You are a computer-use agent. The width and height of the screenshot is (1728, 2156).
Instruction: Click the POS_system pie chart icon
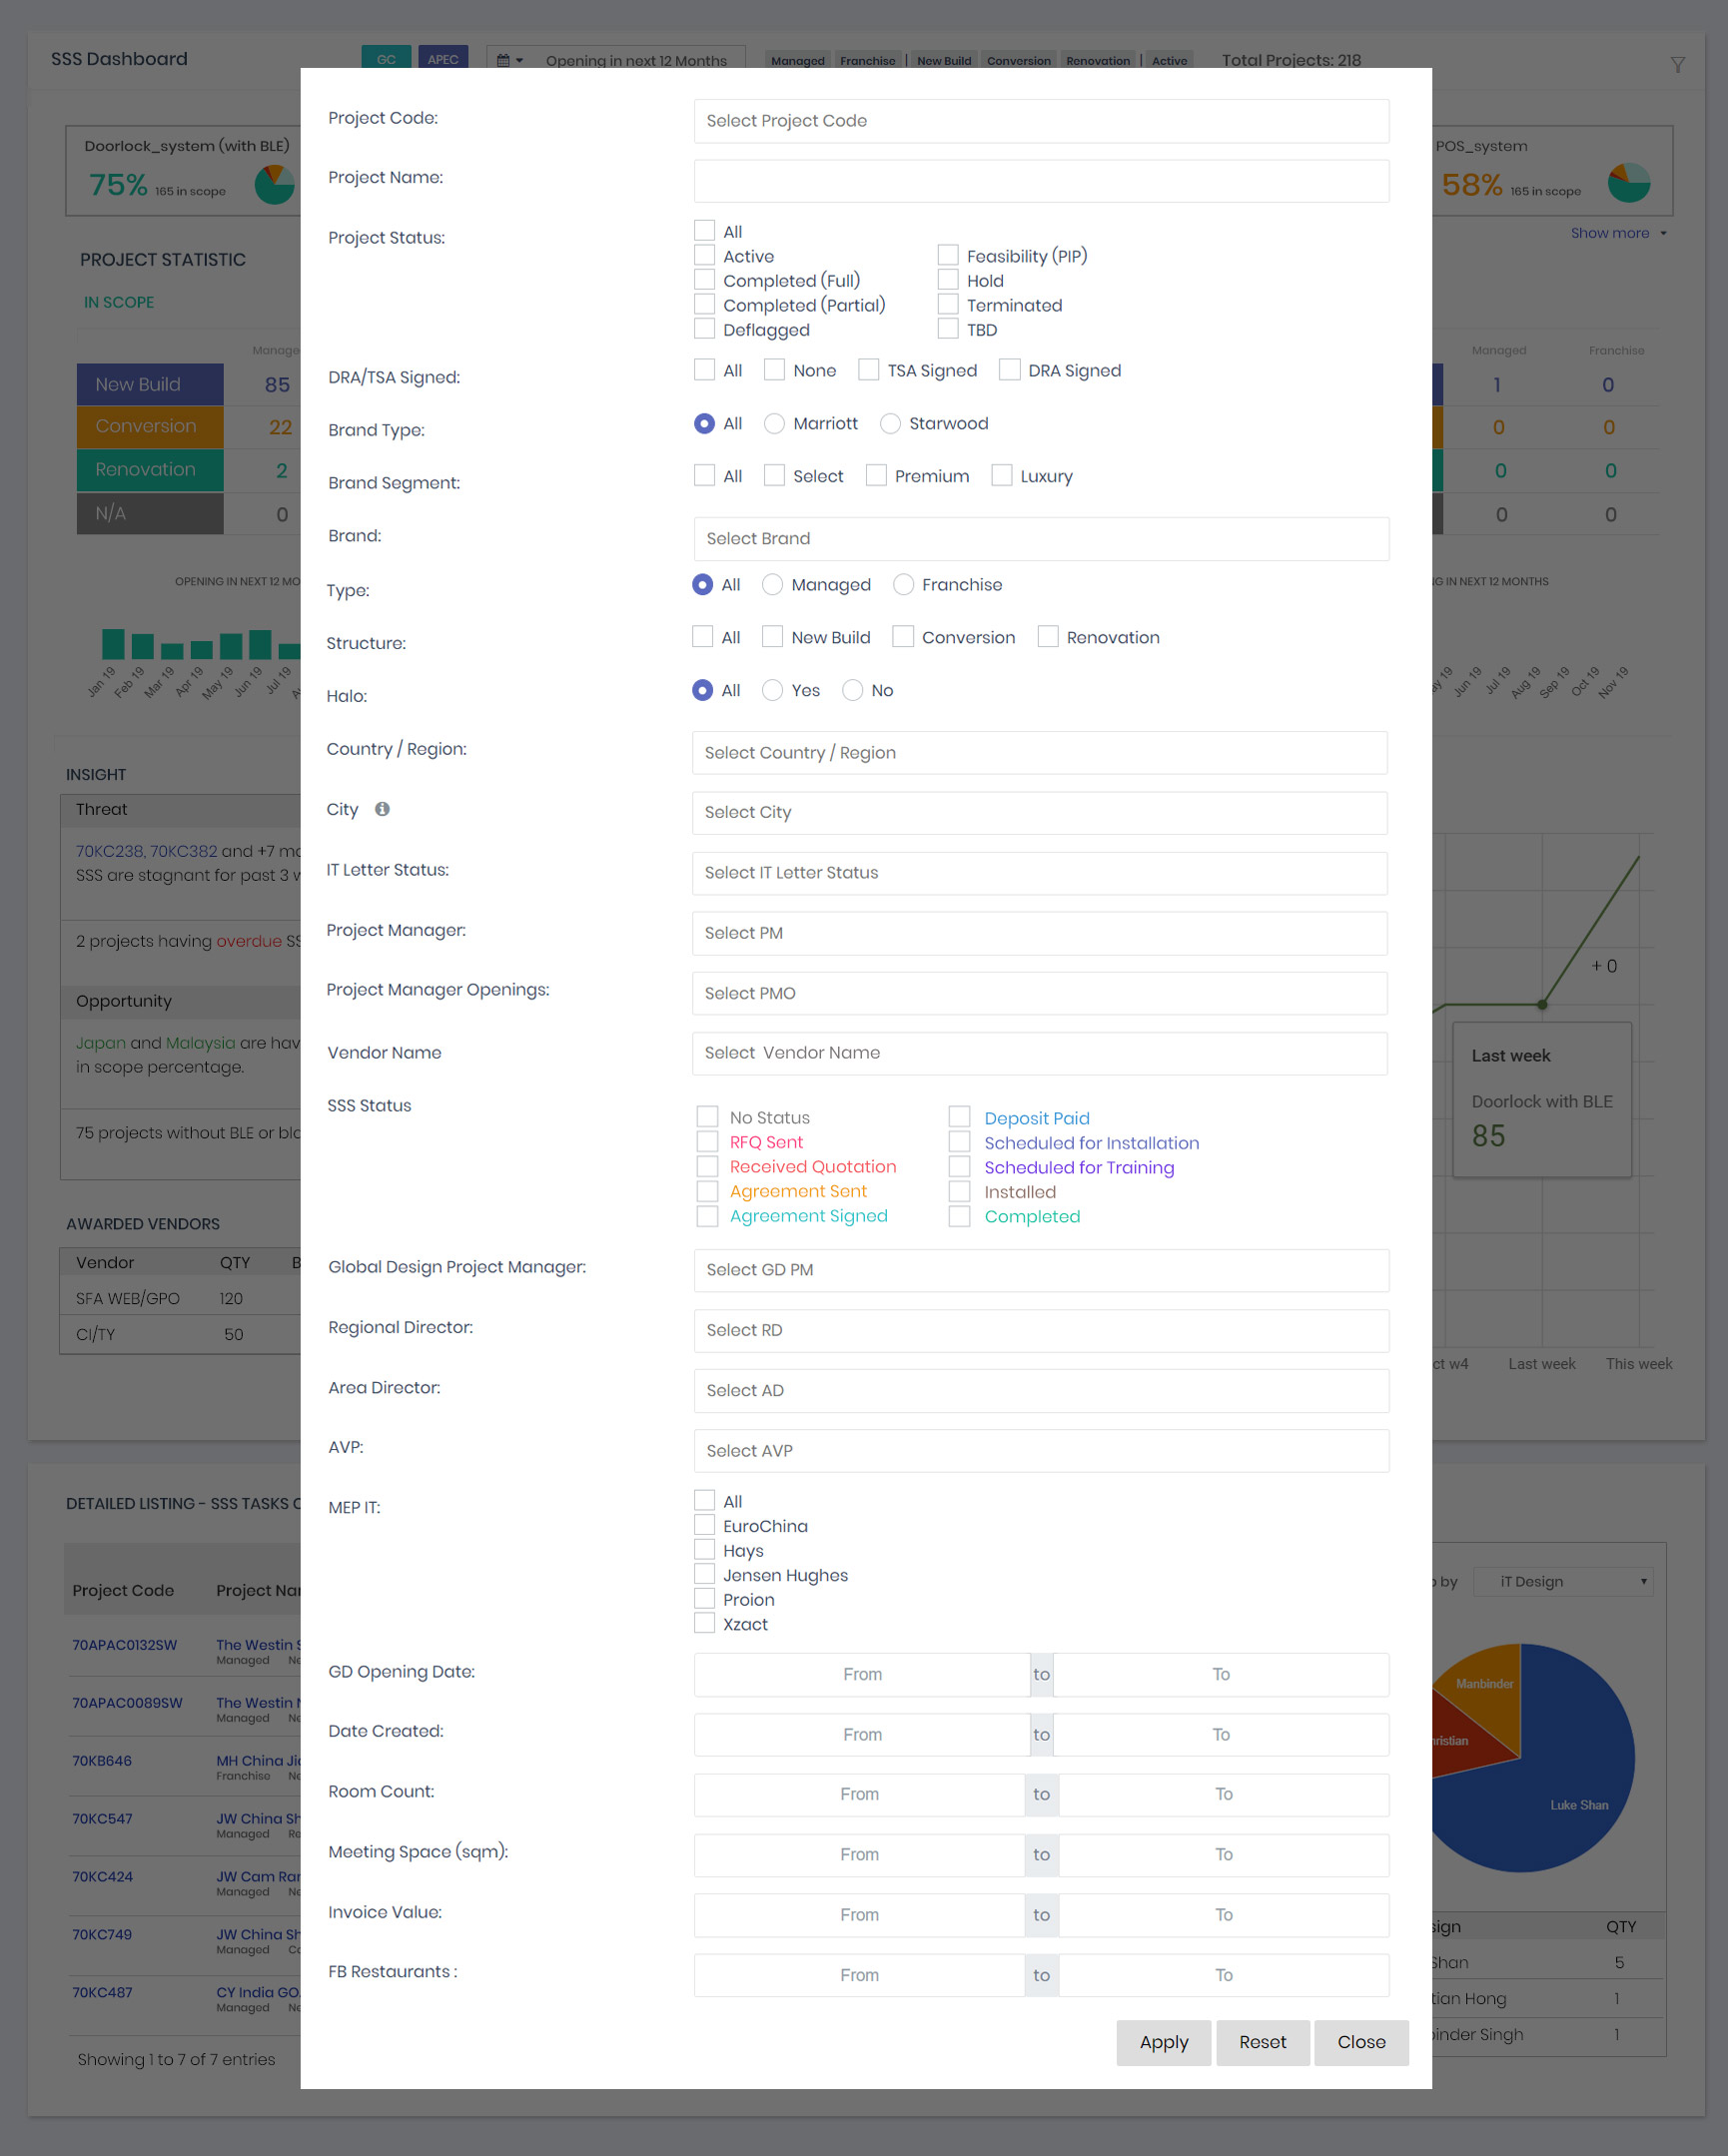[x=1628, y=184]
